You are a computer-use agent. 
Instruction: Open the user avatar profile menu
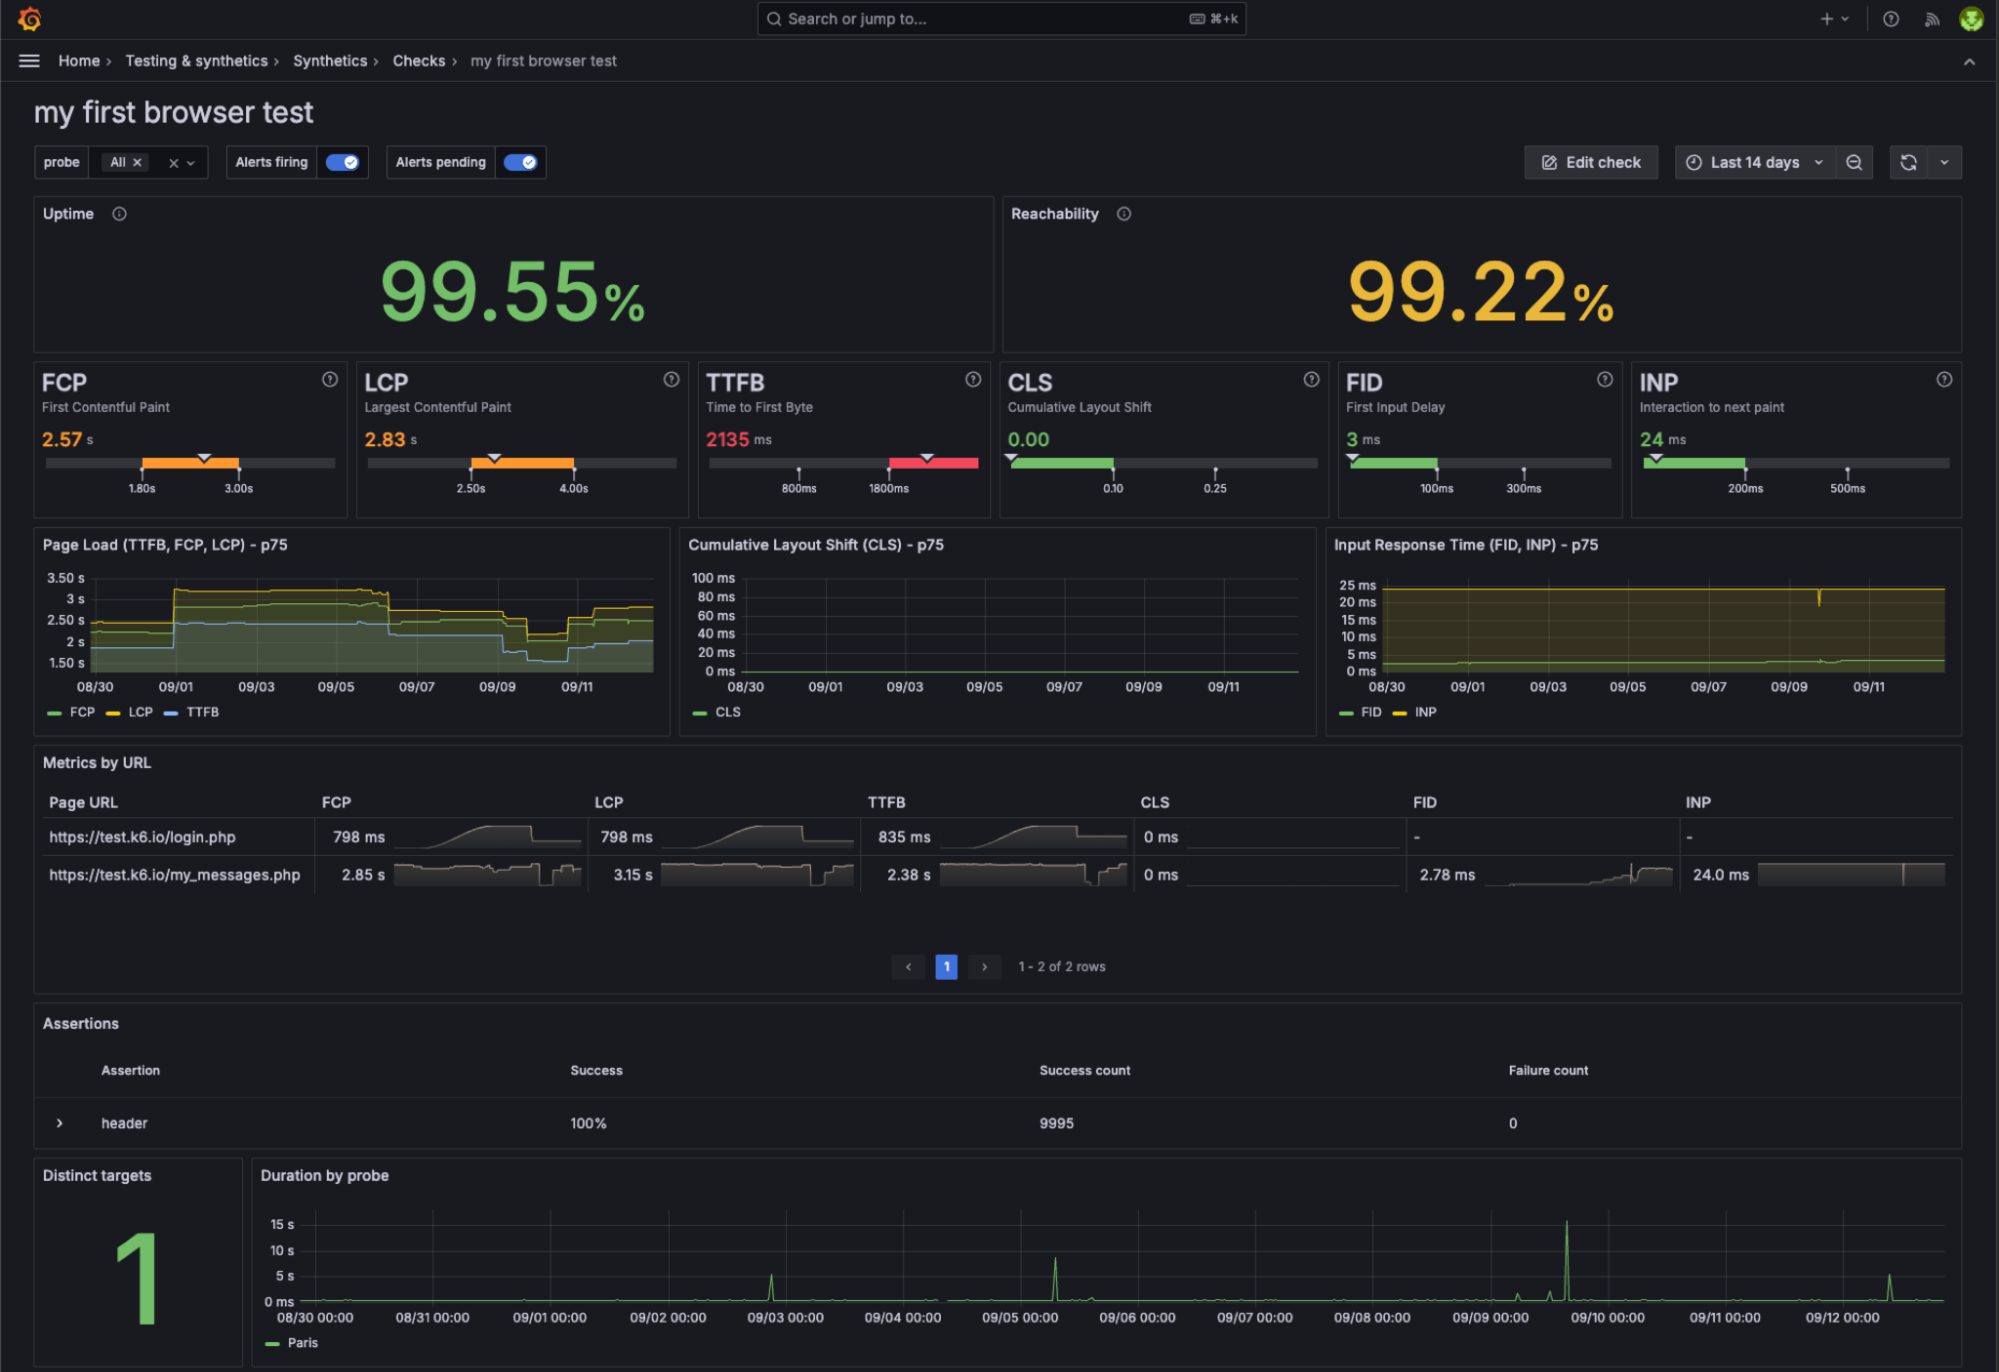coord(1970,19)
